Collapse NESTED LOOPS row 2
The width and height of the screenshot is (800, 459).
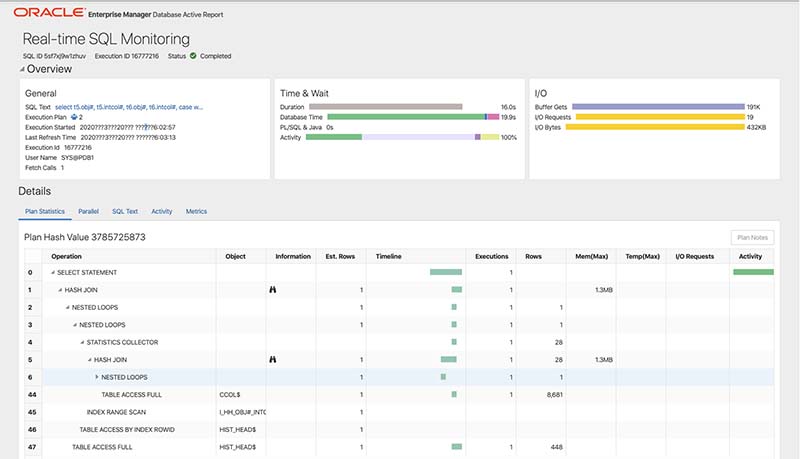(x=67, y=308)
